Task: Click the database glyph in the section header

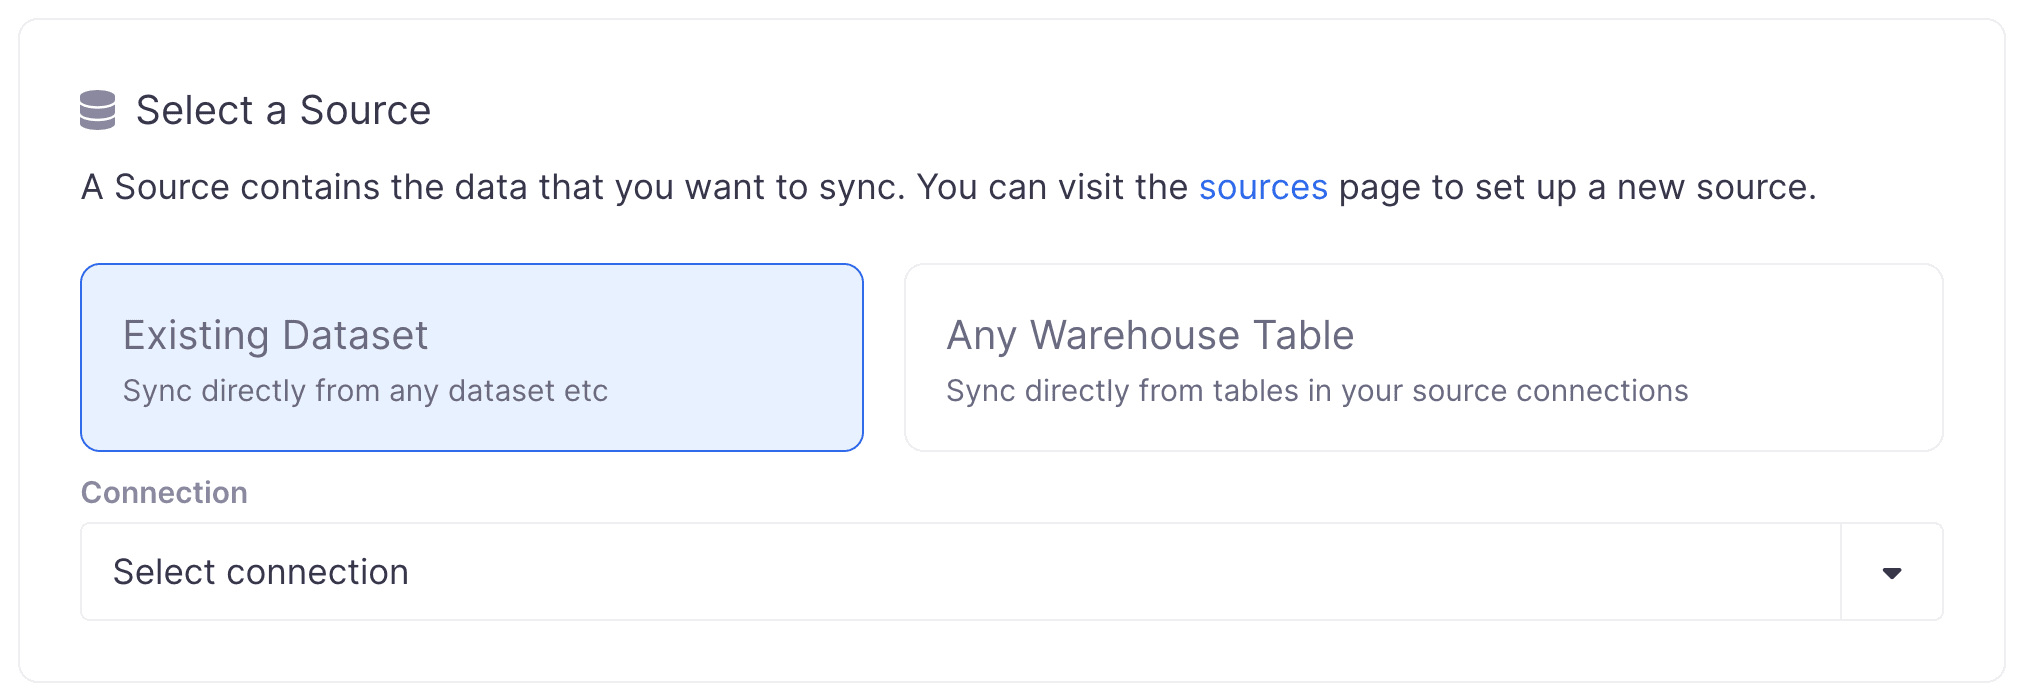Action: tap(99, 110)
